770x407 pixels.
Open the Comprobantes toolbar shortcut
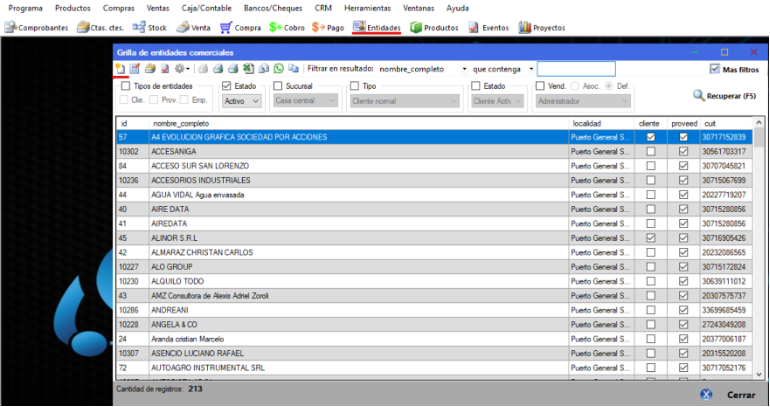tap(36, 27)
